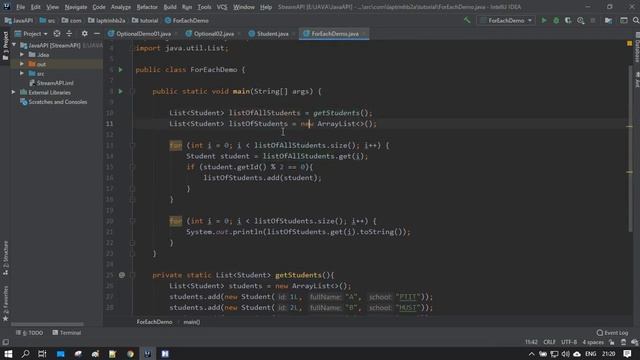The width and height of the screenshot is (640, 360).
Task: Open the Project view type dropdown
Action: point(32,33)
